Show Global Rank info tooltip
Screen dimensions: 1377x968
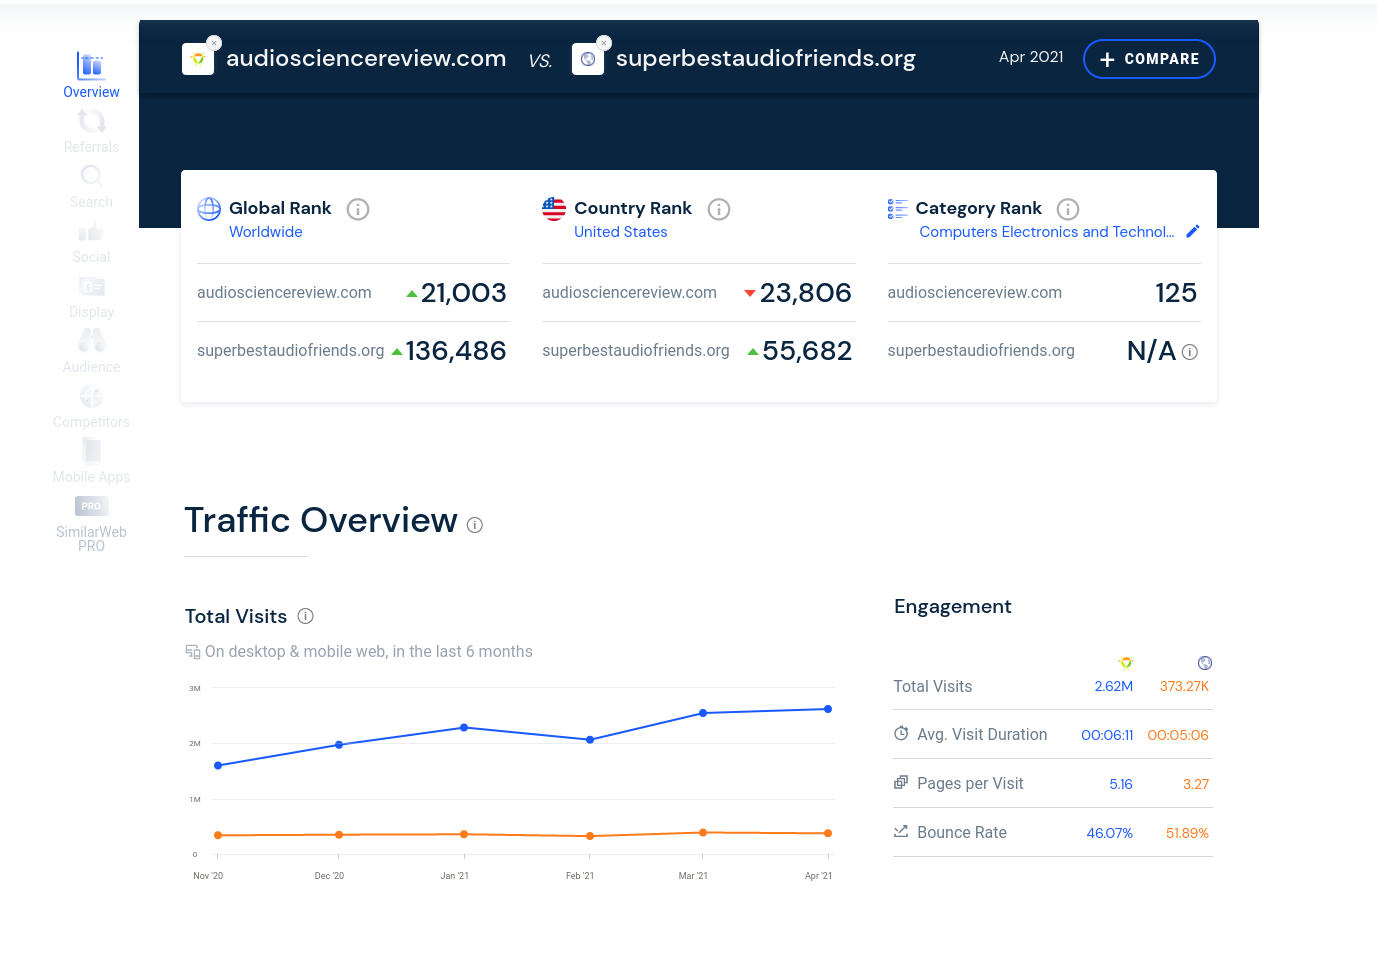click(358, 209)
